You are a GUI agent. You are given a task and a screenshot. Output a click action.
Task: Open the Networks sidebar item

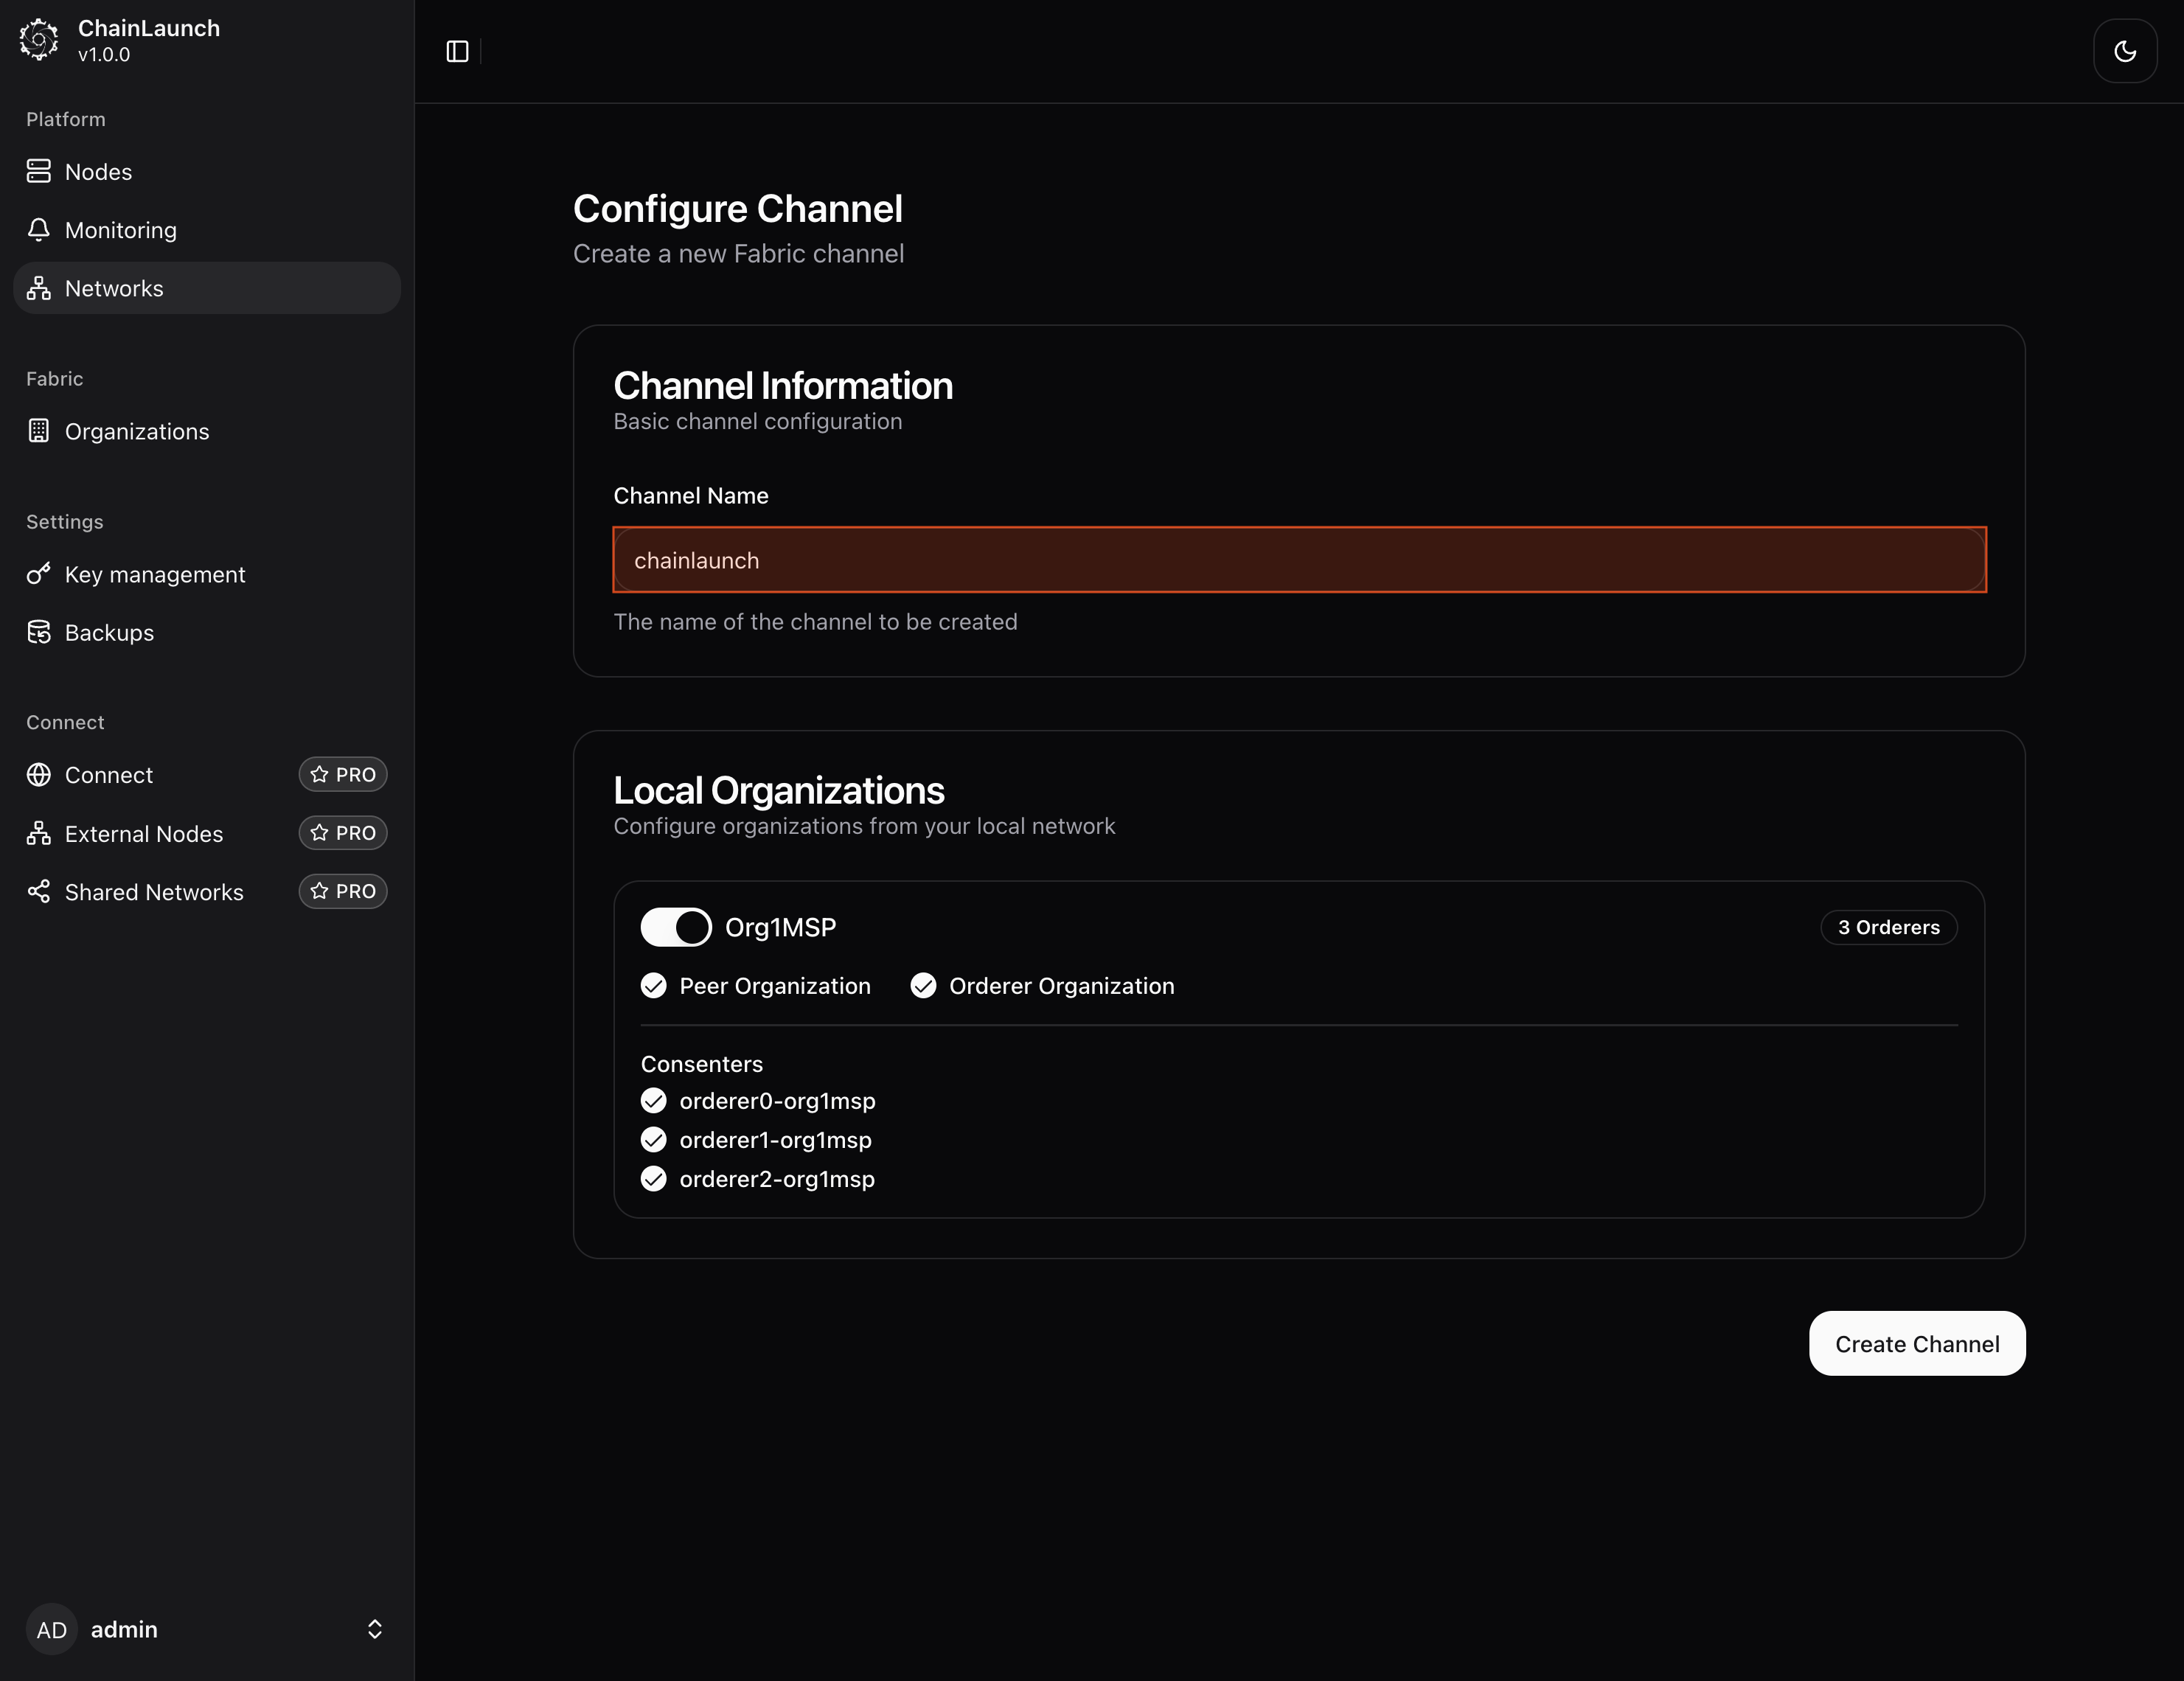(x=114, y=288)
